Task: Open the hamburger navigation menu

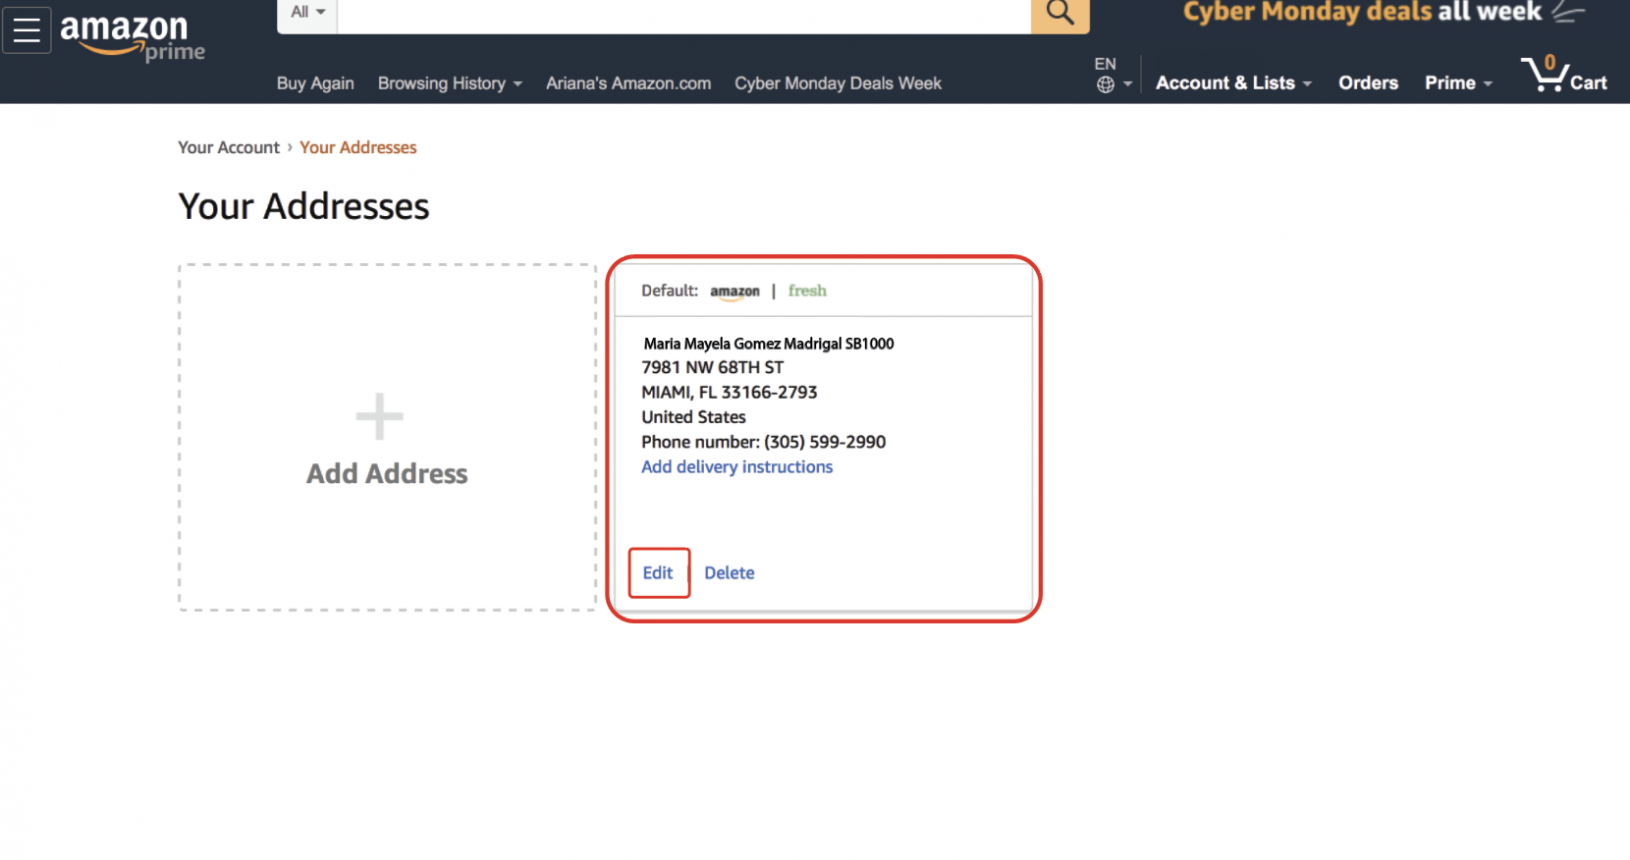Action: click(26, 29)
